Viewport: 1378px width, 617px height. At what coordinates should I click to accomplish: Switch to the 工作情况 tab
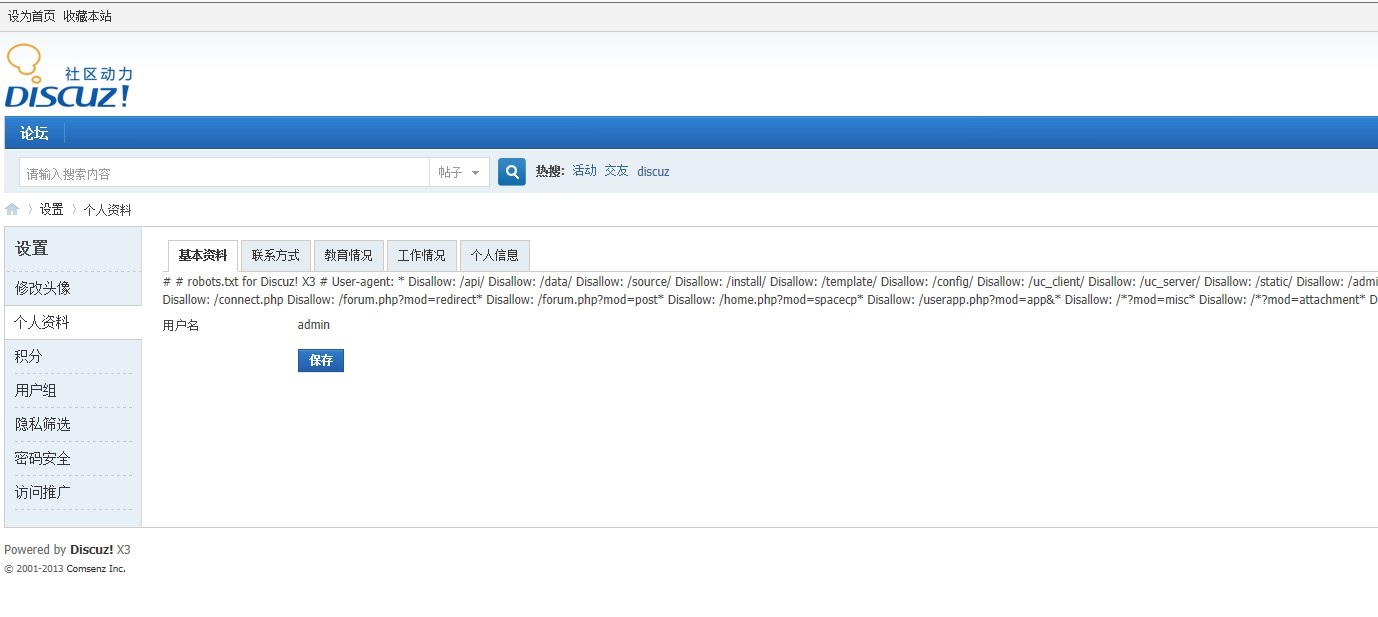(x=422, y=255)
